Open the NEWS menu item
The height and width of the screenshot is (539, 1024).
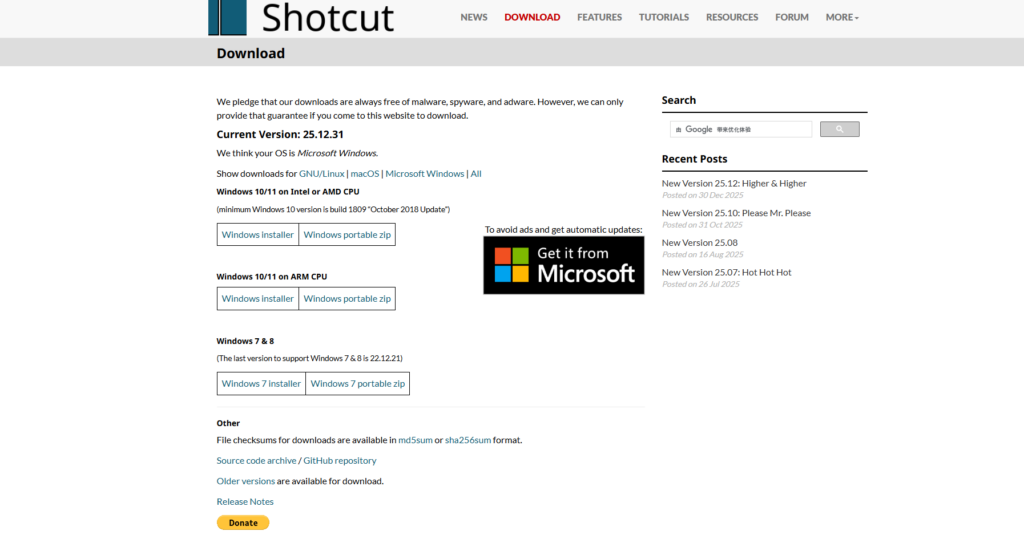pos(474,17)
